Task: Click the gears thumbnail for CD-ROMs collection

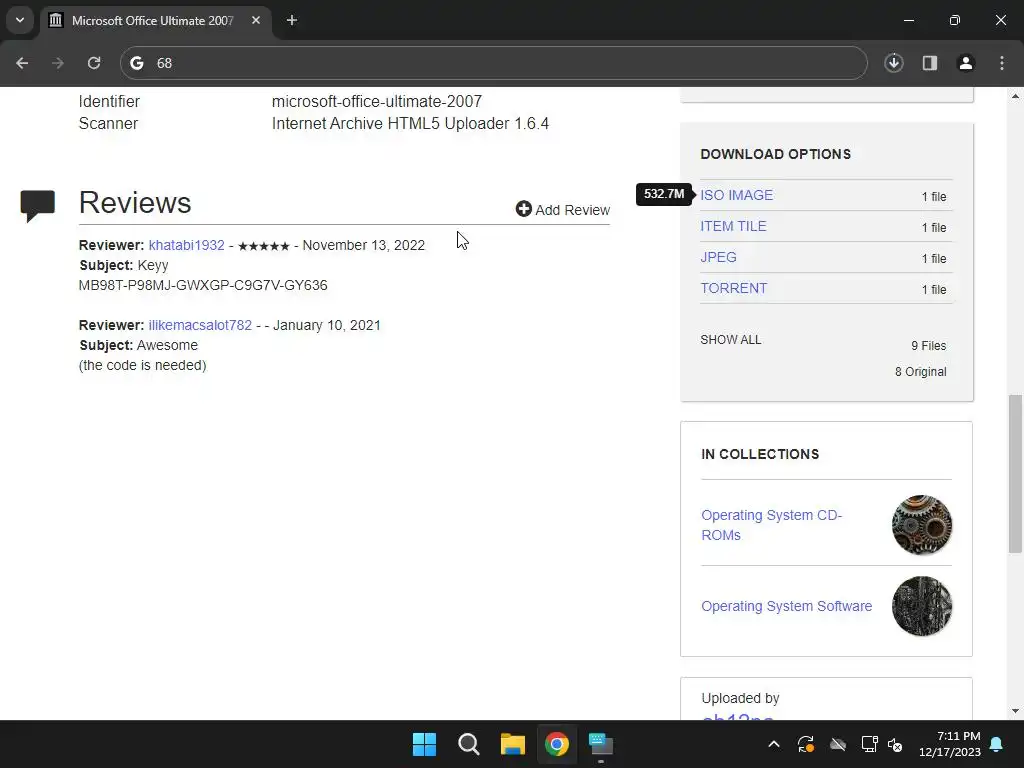Action: coord(922,525)
